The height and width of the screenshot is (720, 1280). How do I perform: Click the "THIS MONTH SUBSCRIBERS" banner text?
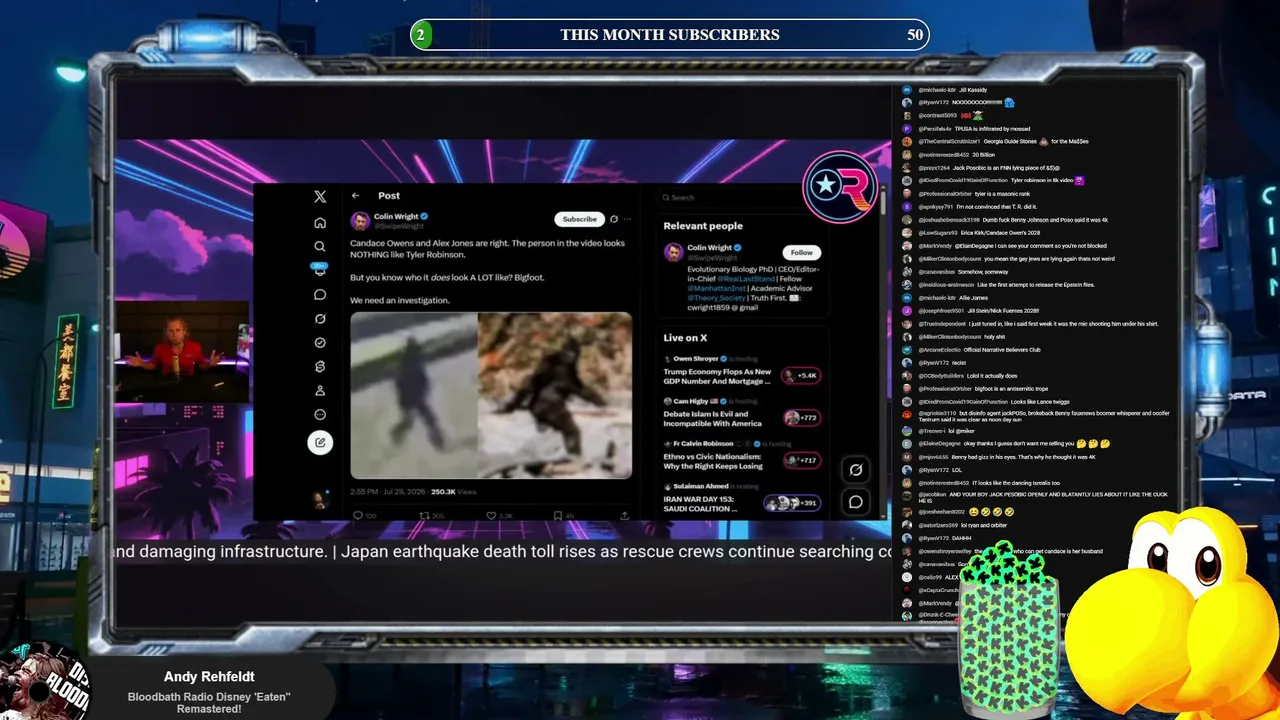coord(670,35)
